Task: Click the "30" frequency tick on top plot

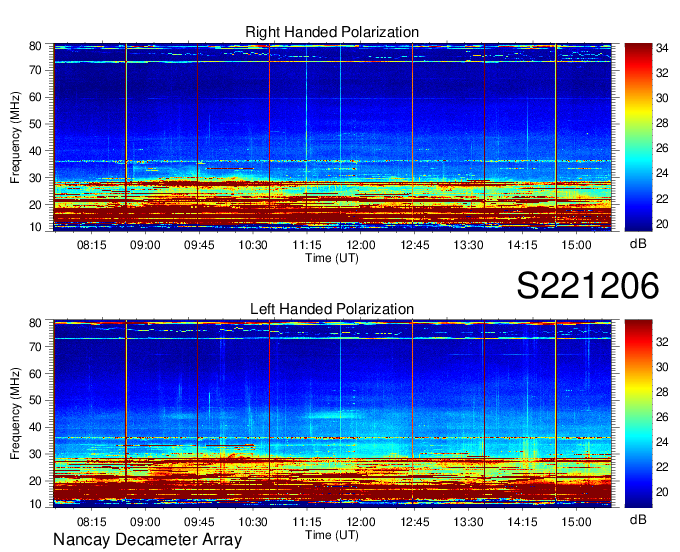Action: (35, 178)
